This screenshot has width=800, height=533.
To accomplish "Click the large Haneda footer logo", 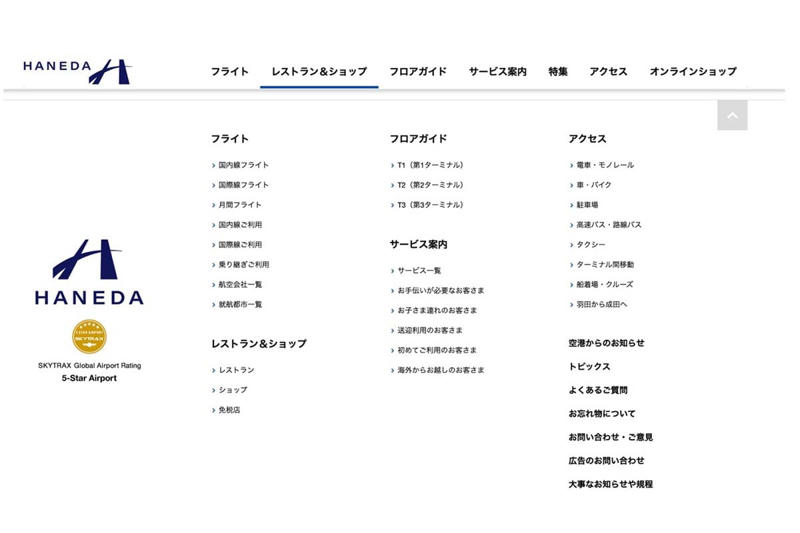I will (x=89, y=272).
